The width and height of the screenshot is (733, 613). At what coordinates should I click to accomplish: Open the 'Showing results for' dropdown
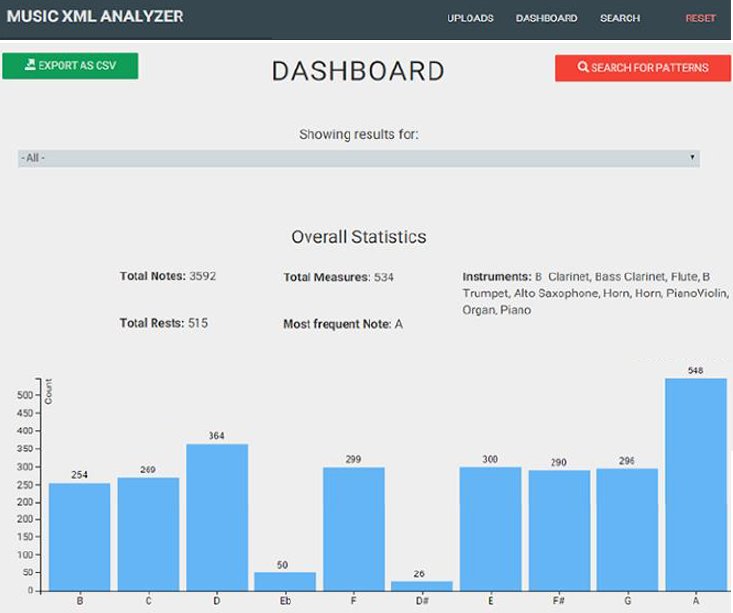tap(359, 158)
